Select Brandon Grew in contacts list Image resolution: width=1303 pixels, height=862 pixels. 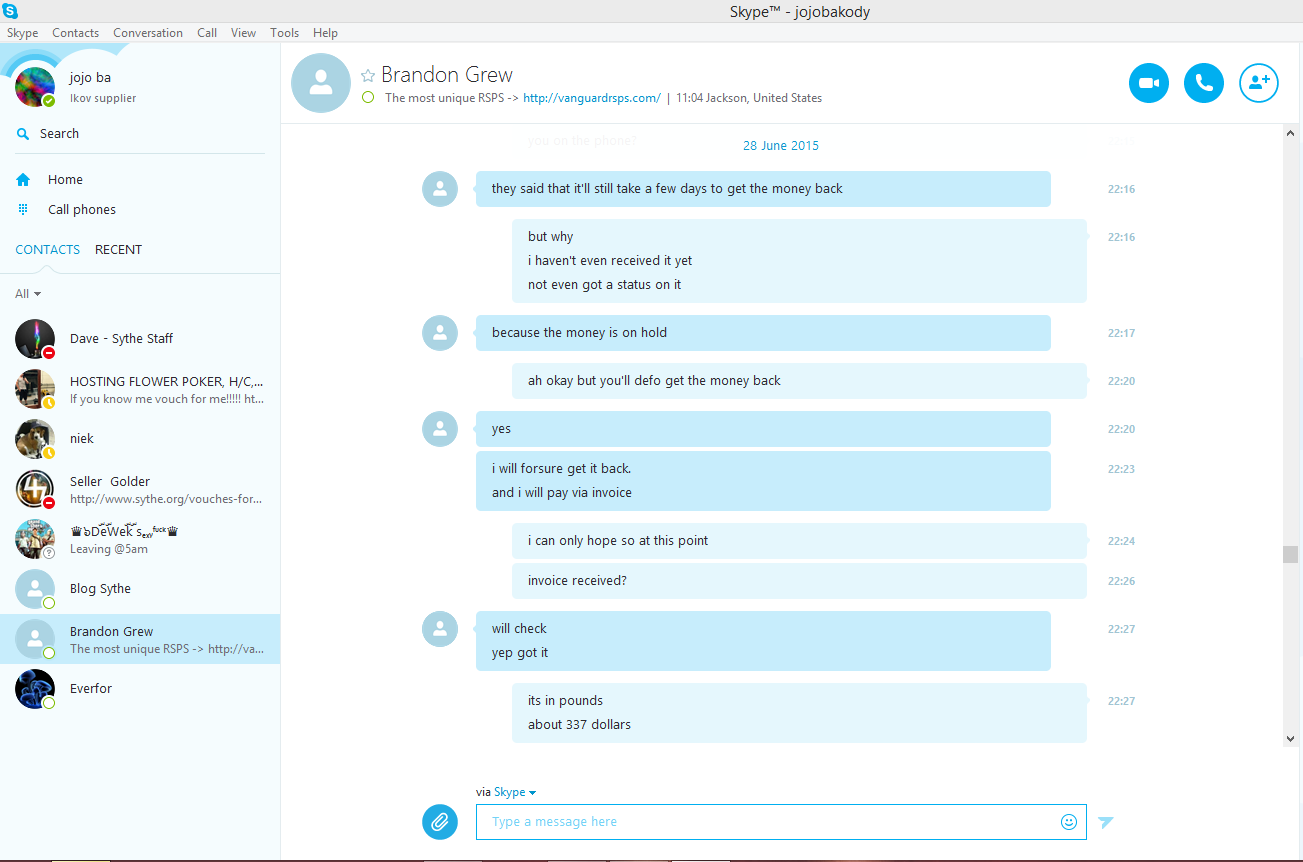pyautogui.click(x=140, y=639)
